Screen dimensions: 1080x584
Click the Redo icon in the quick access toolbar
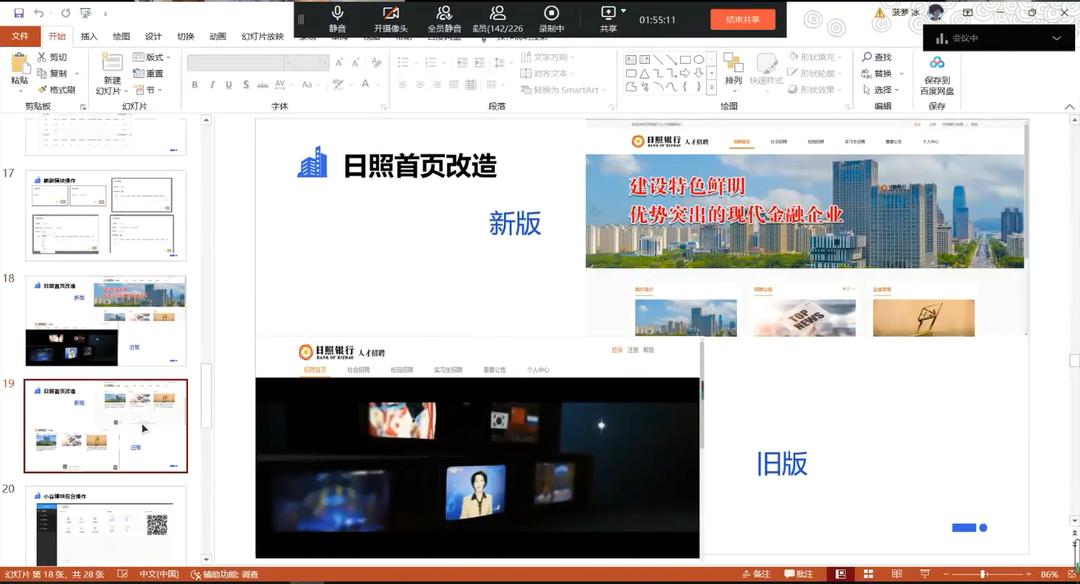(x=65, y=13)
